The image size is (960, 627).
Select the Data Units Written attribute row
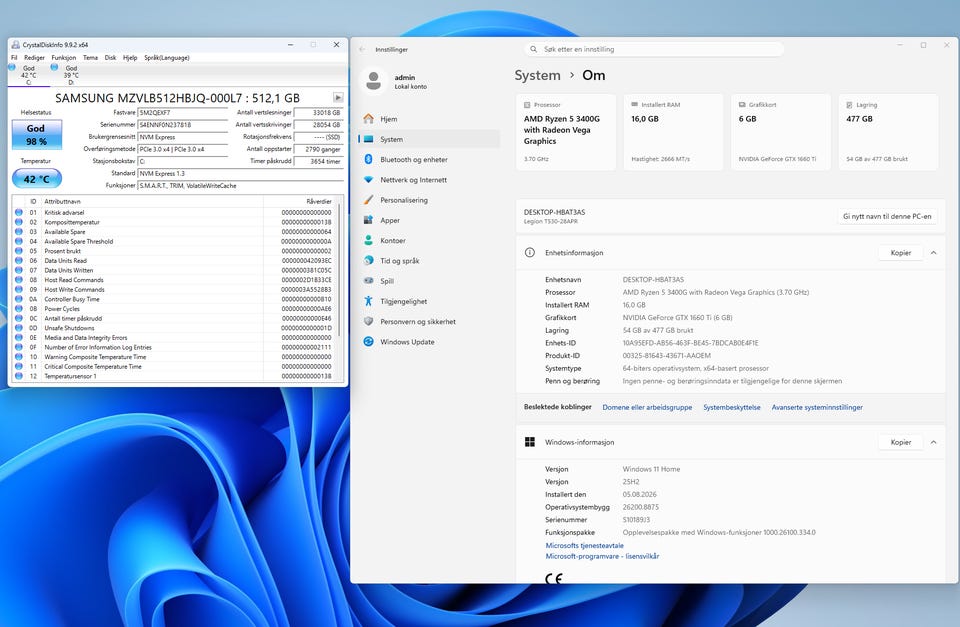click(174, 270)
